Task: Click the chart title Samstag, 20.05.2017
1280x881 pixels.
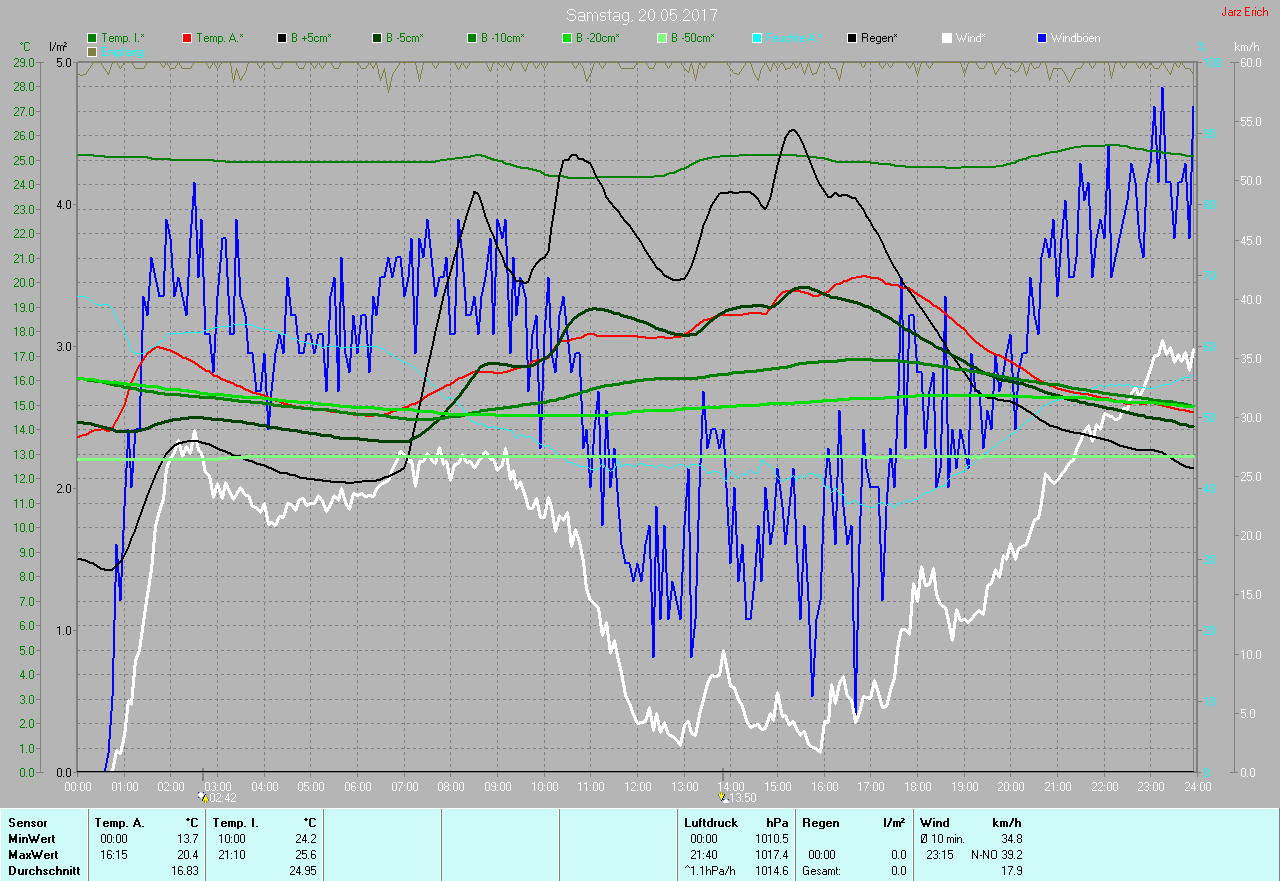Action: click(641, 15)
